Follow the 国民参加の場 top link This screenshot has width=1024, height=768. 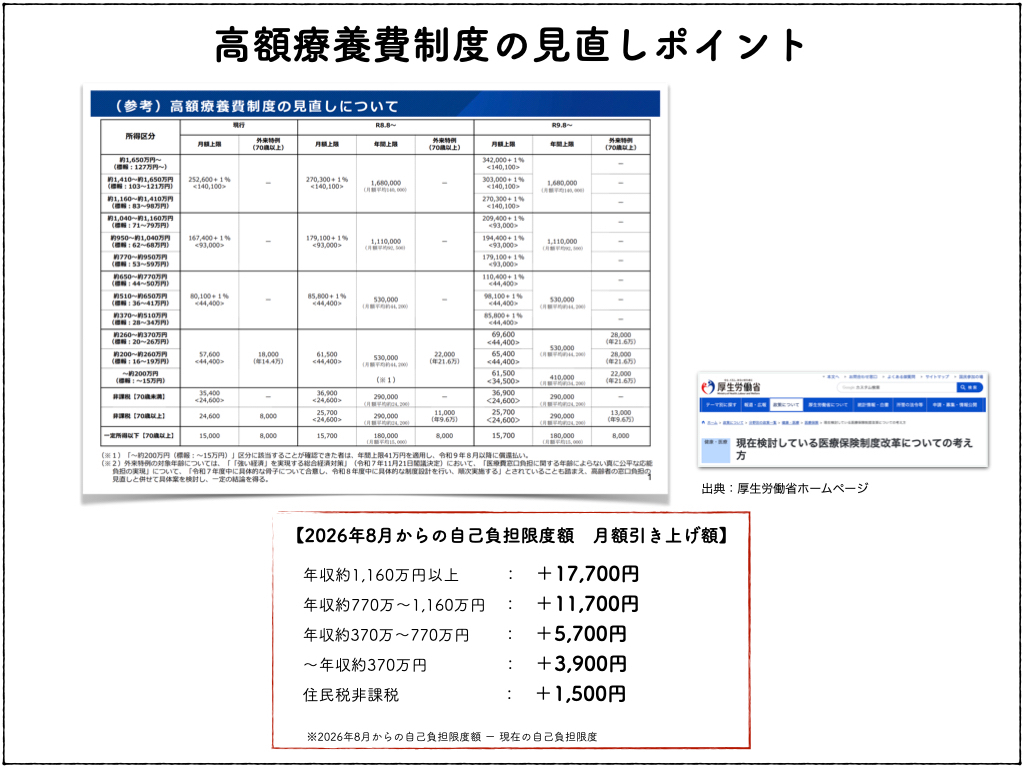coord(971,377)
